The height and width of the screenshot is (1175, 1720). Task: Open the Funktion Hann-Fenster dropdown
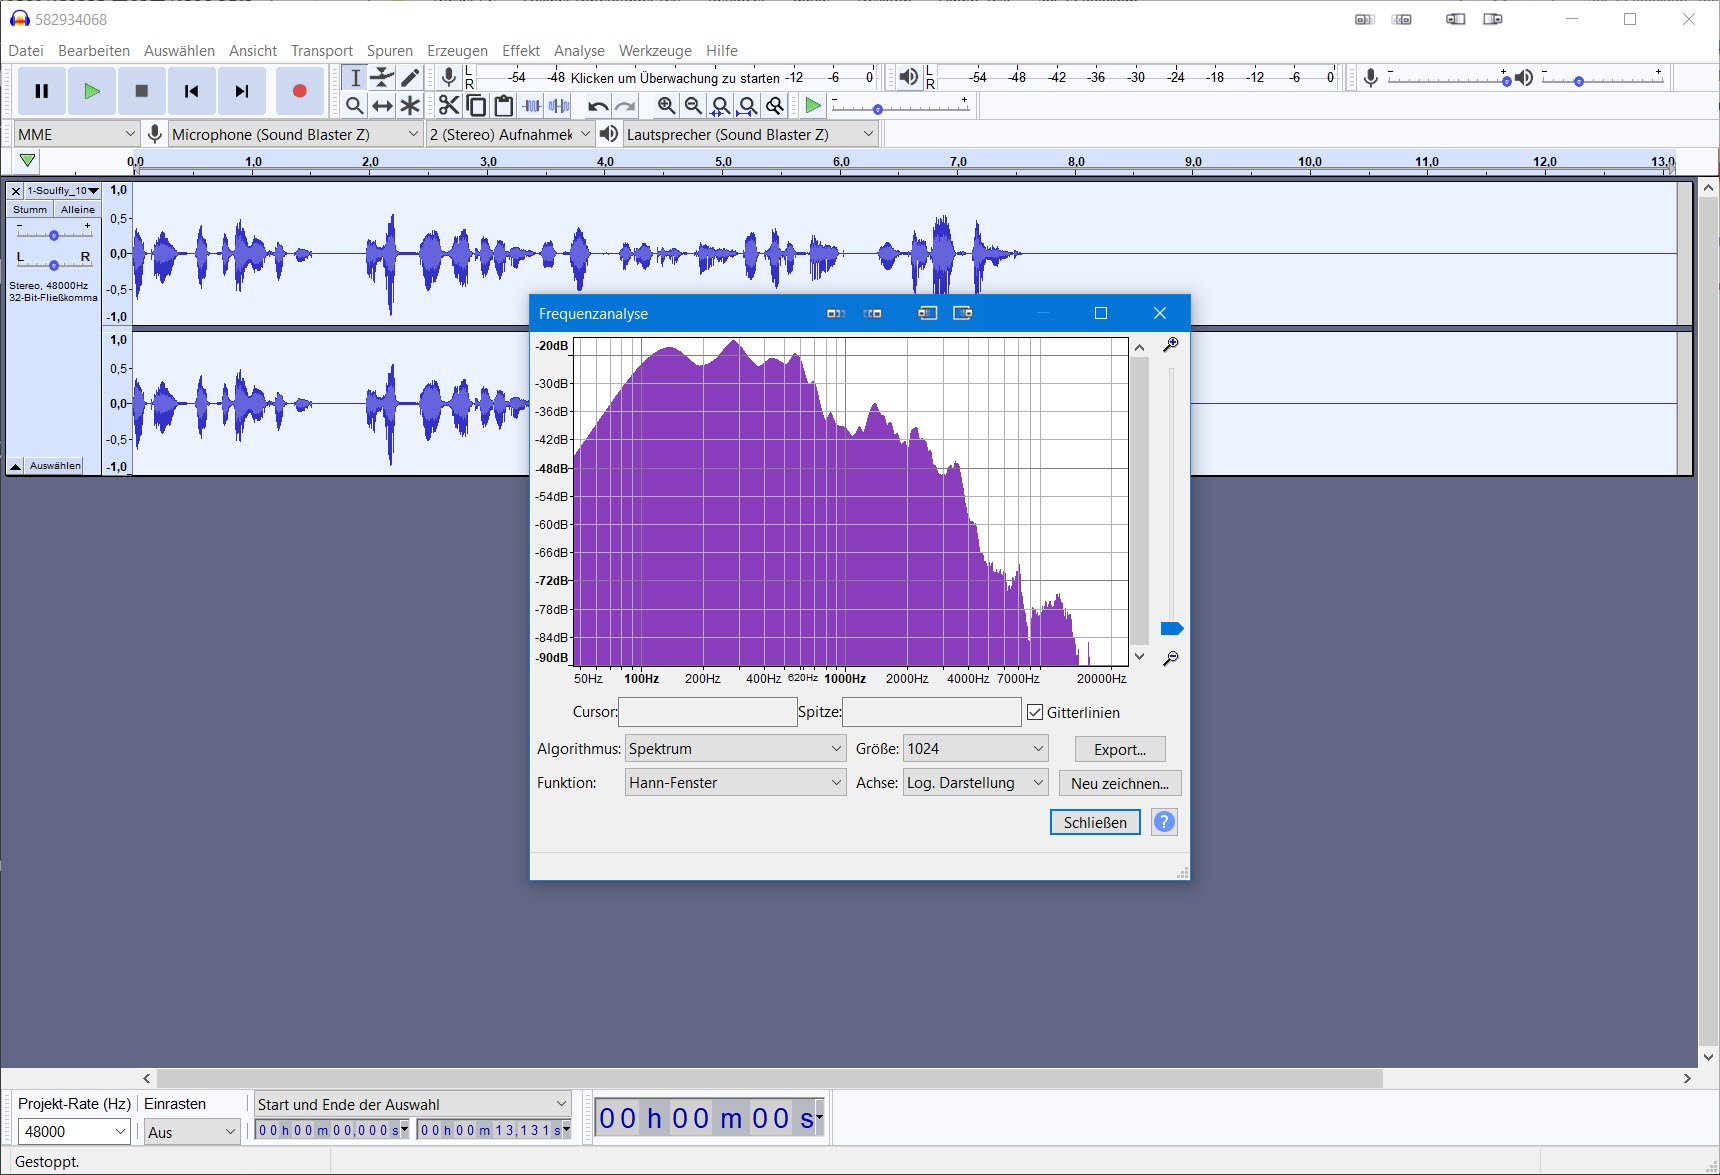[x=736, y=783]
